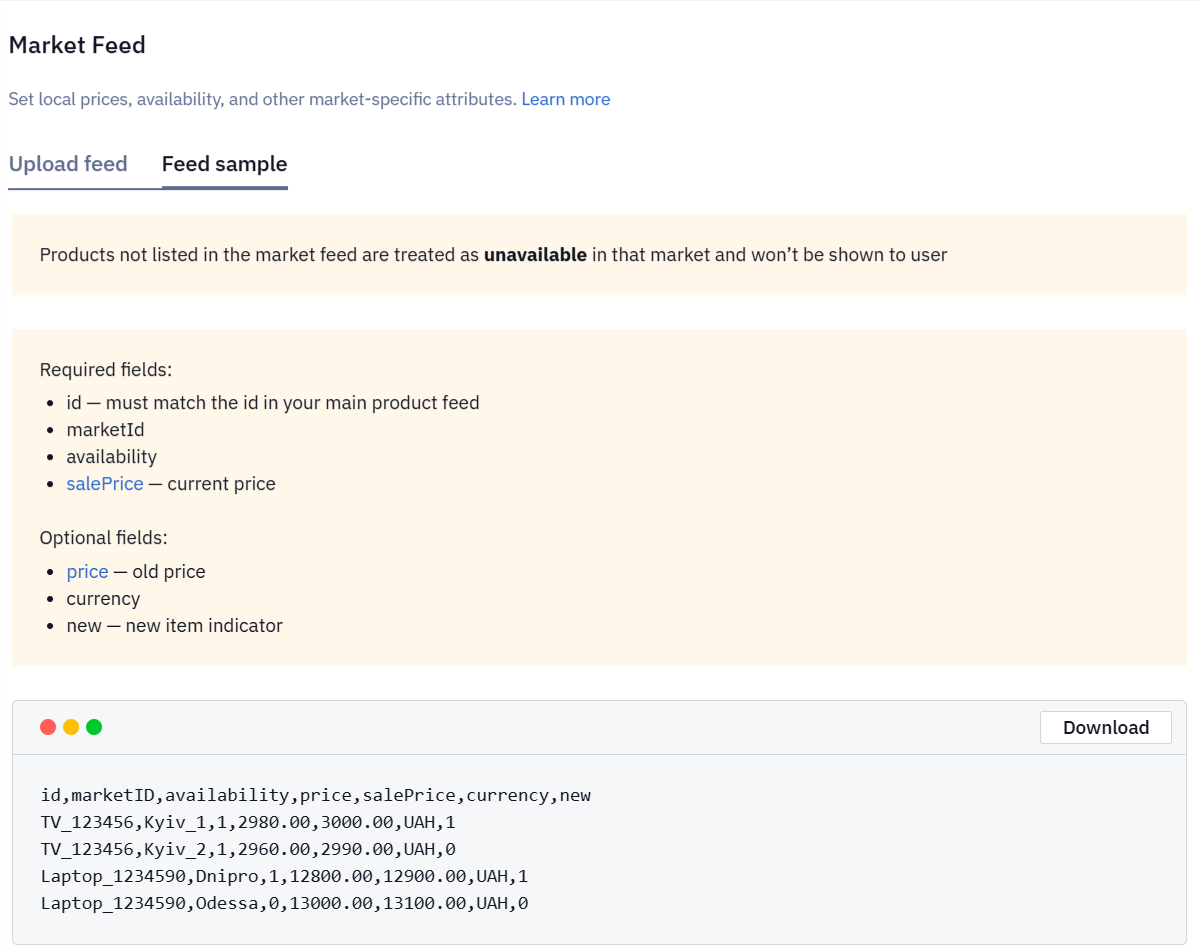The width and height of the screenshot is (1200, 948).
Task: Select the Feed sample tab
Action: point(224,164)
